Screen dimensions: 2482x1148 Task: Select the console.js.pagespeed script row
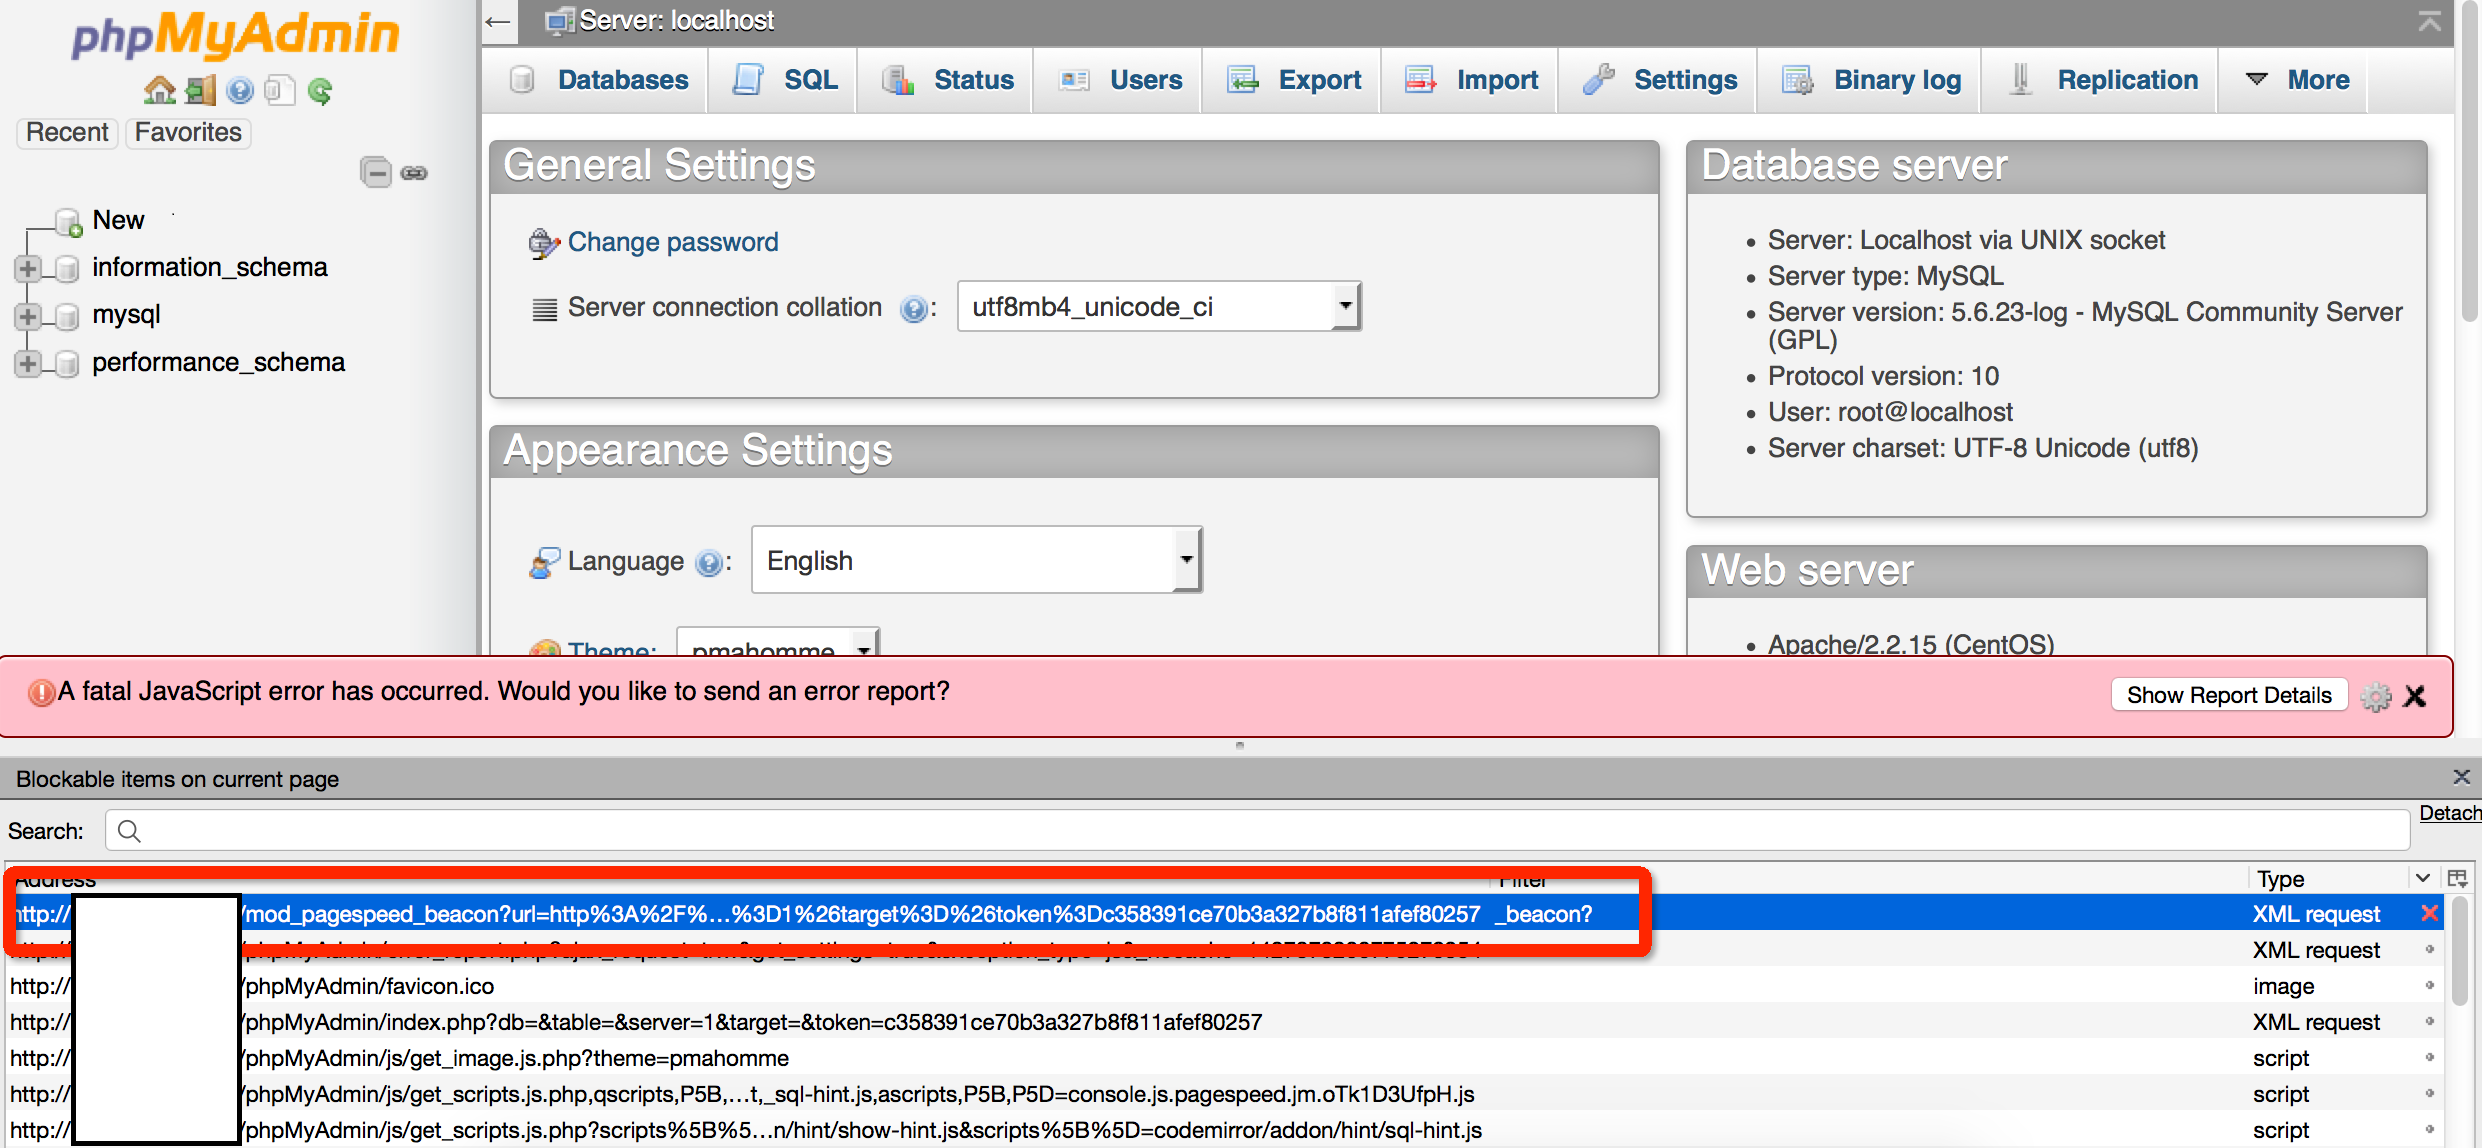(x=1225, y=1094)
